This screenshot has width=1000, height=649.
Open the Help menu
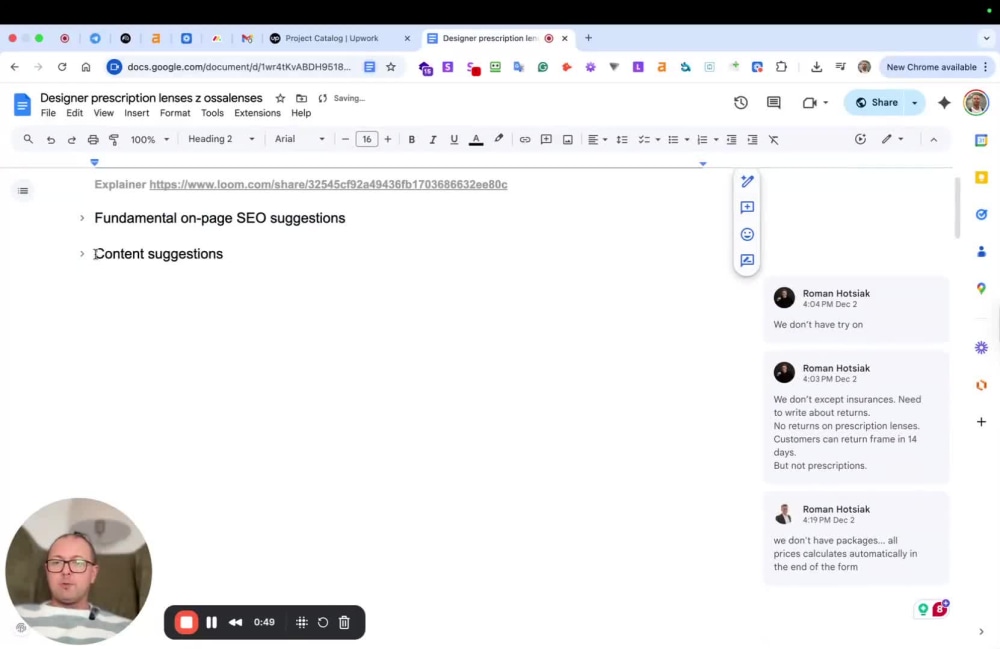pos(301,113)
